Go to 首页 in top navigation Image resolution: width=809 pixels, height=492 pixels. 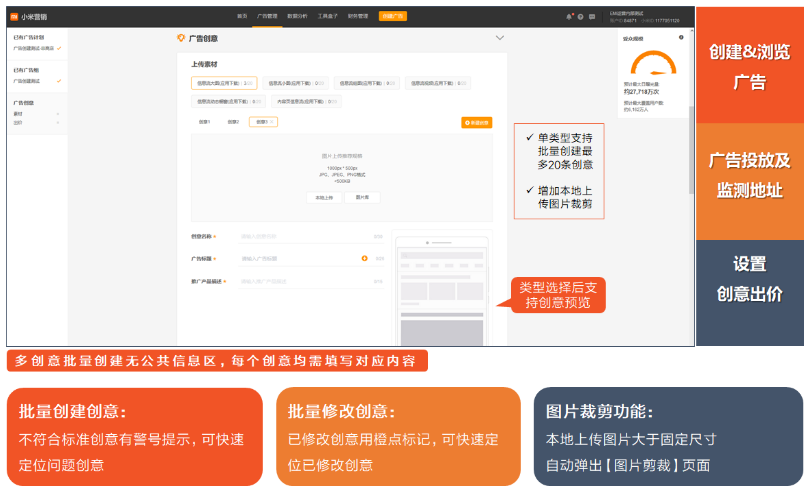click(242, 16)
